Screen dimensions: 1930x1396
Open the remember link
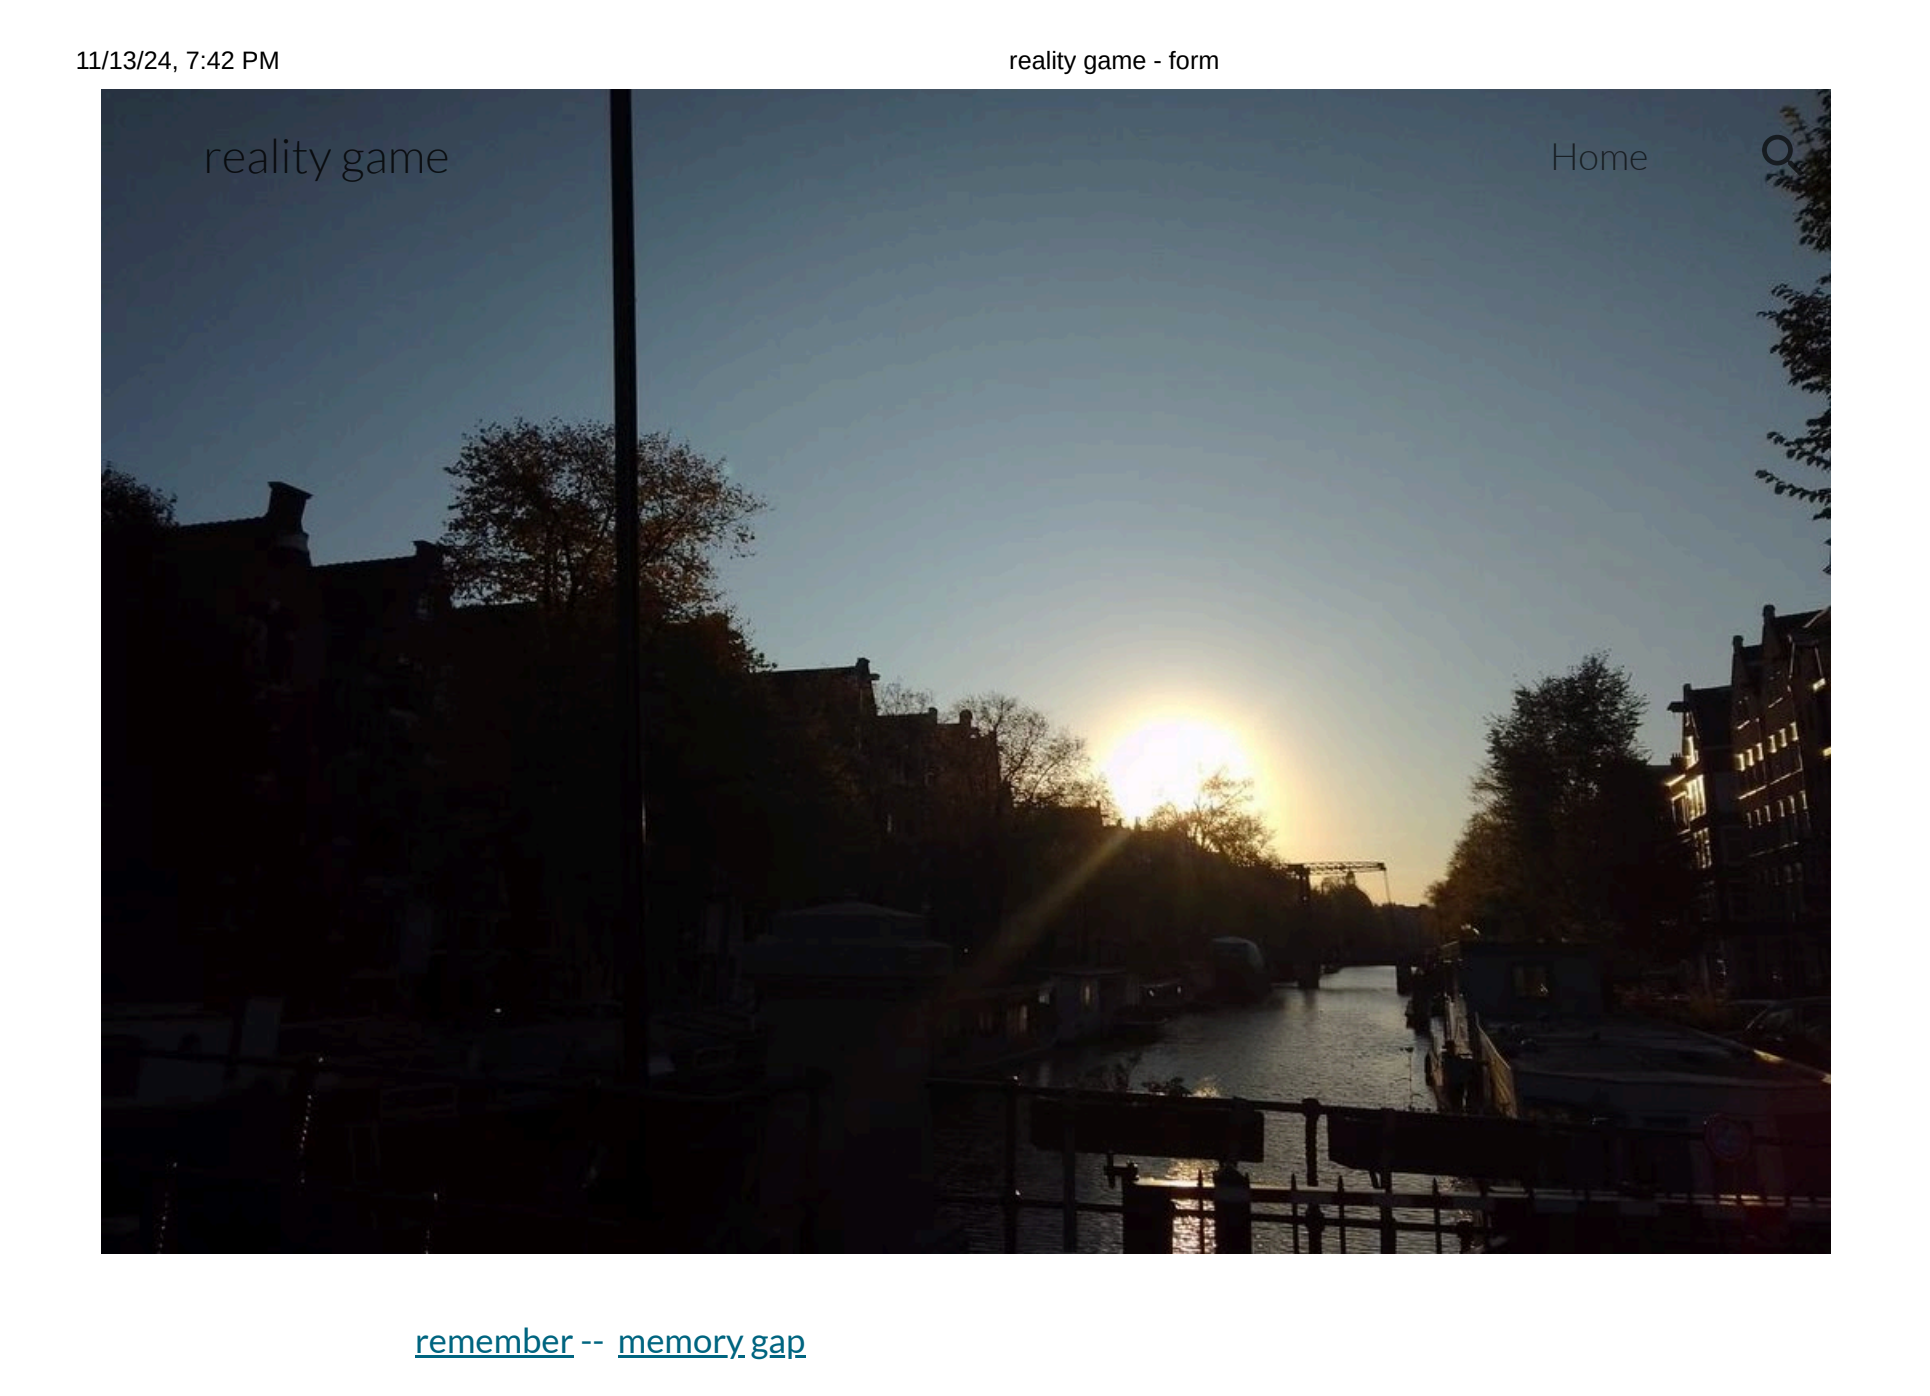[494, 1342]
